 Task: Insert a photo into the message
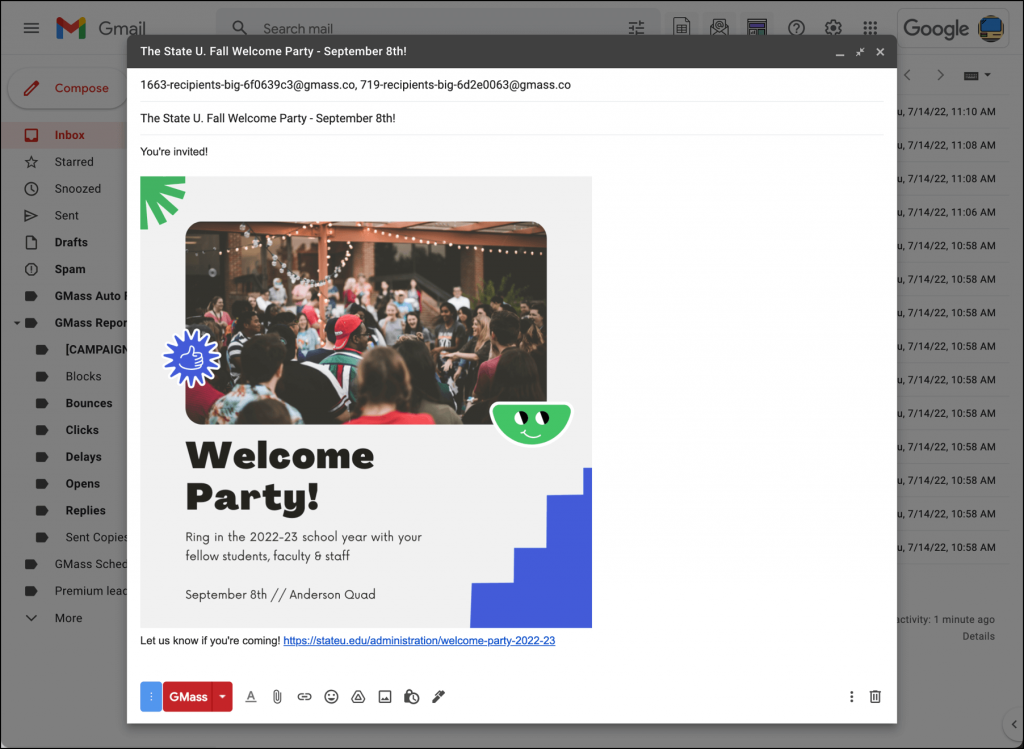[384, 696]
